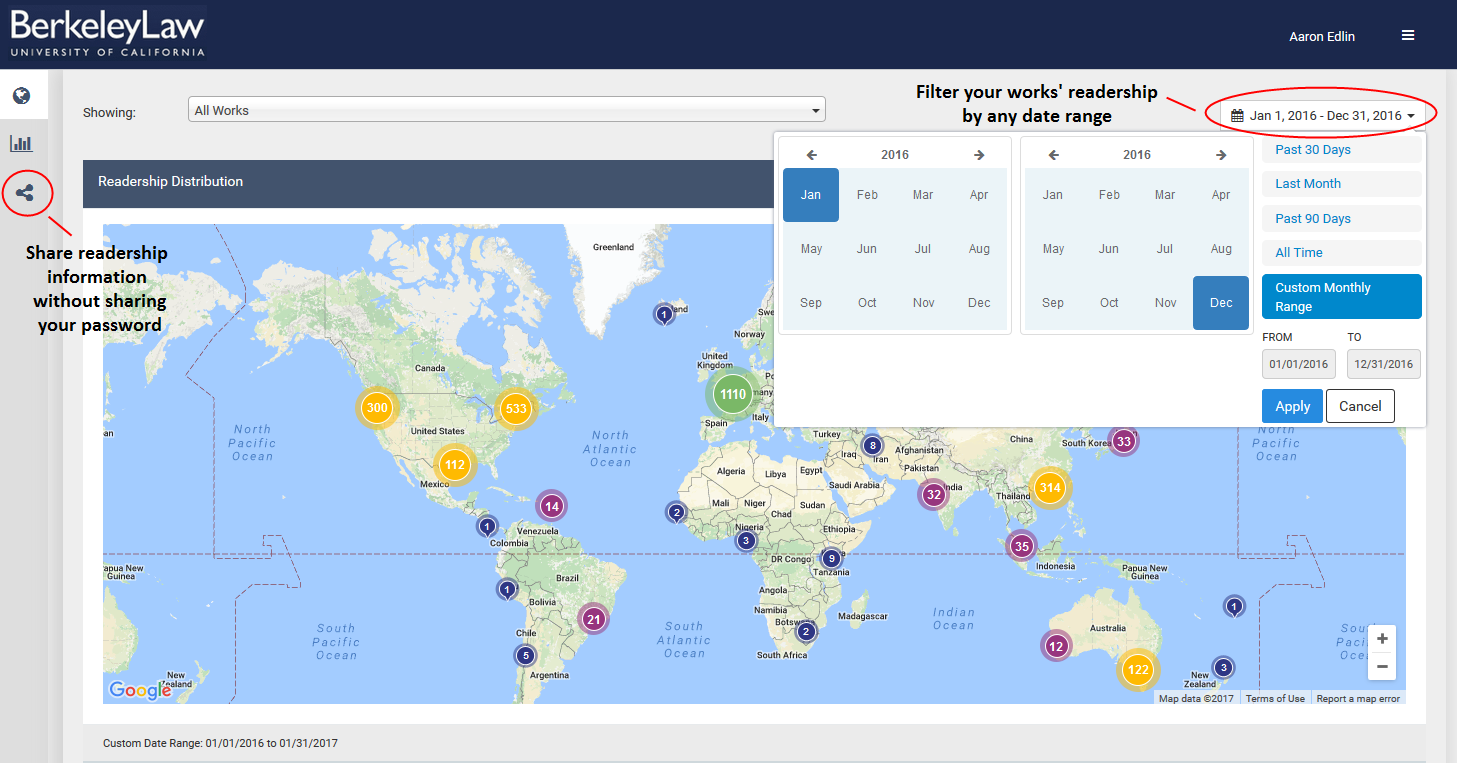Select Past 30 Days range

pos(1341,150)
